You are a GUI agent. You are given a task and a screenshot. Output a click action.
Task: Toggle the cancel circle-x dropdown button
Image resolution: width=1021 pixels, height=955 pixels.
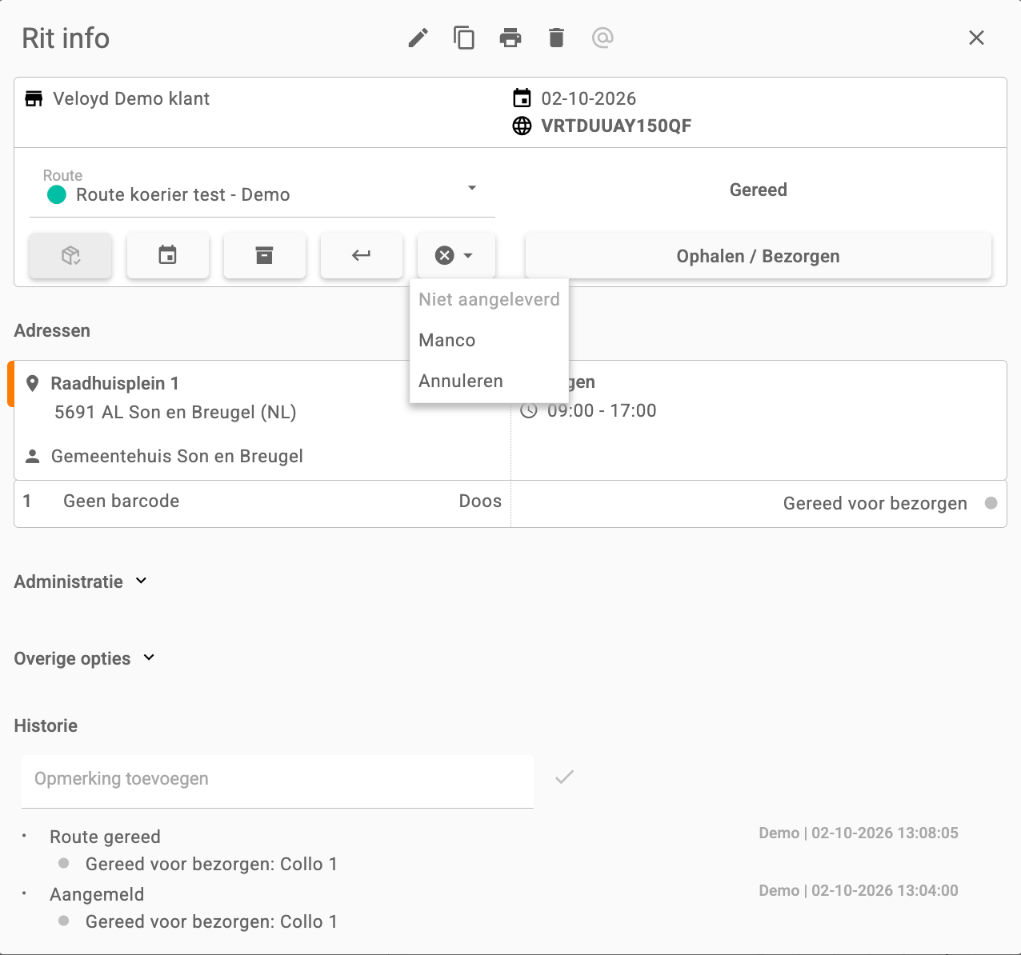(455, 256)
